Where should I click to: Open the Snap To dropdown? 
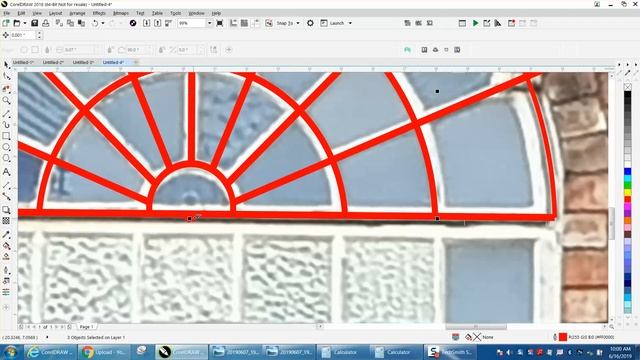(x=288, y=23)
